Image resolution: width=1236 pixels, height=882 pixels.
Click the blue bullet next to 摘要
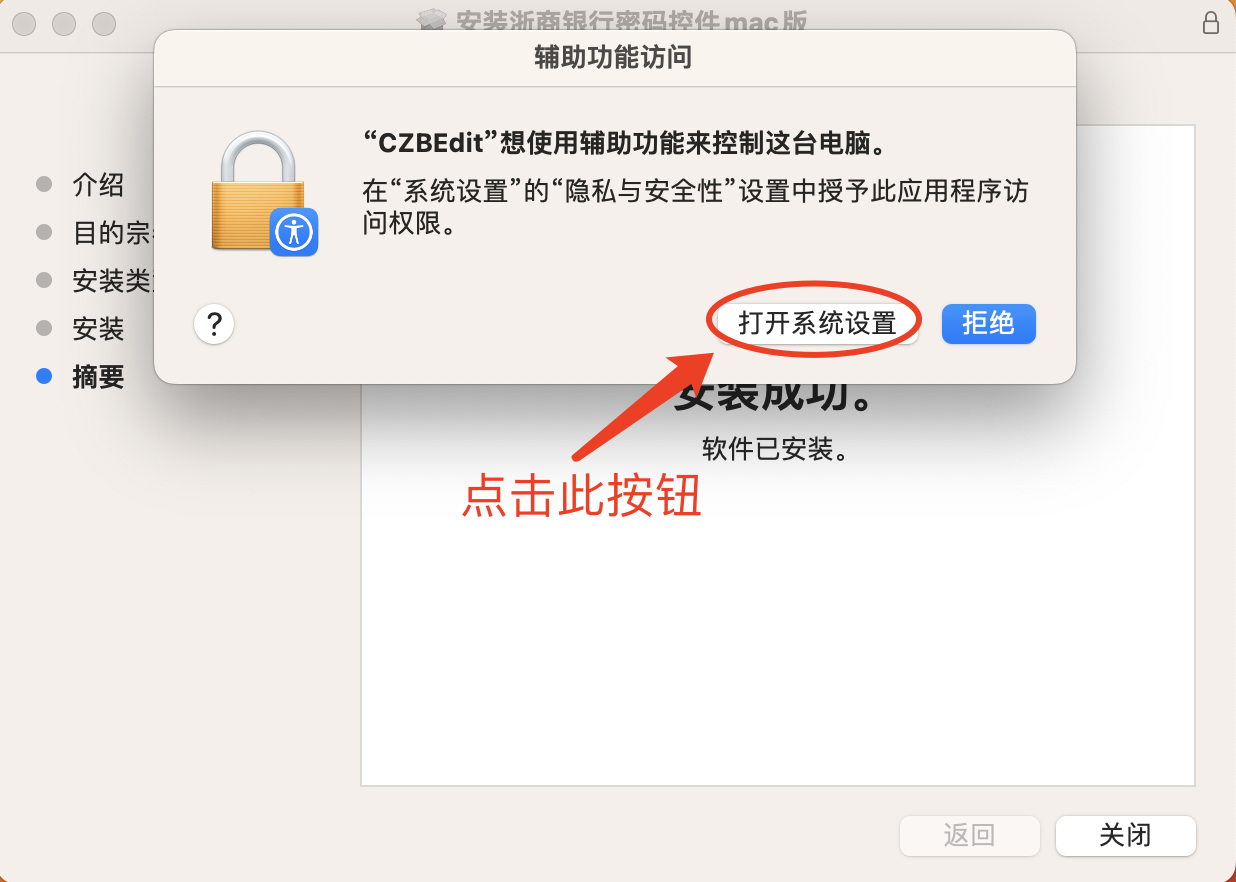[44, 376]
